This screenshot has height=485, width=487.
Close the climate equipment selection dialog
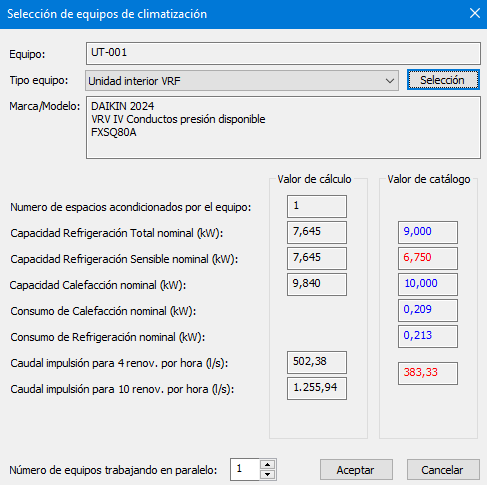(475, 14)
